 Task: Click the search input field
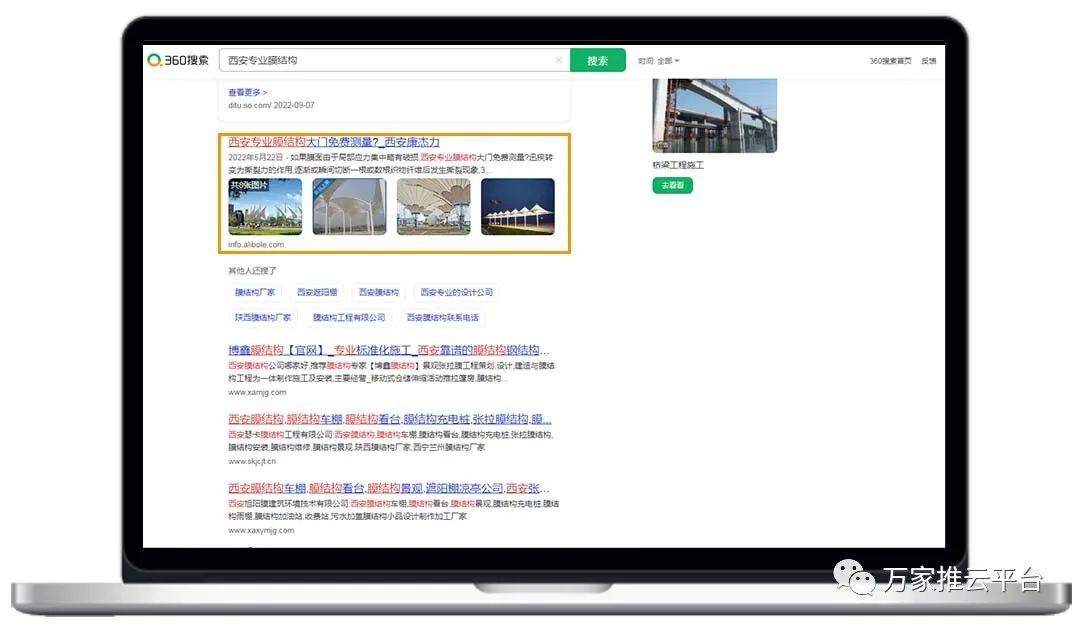390,61
